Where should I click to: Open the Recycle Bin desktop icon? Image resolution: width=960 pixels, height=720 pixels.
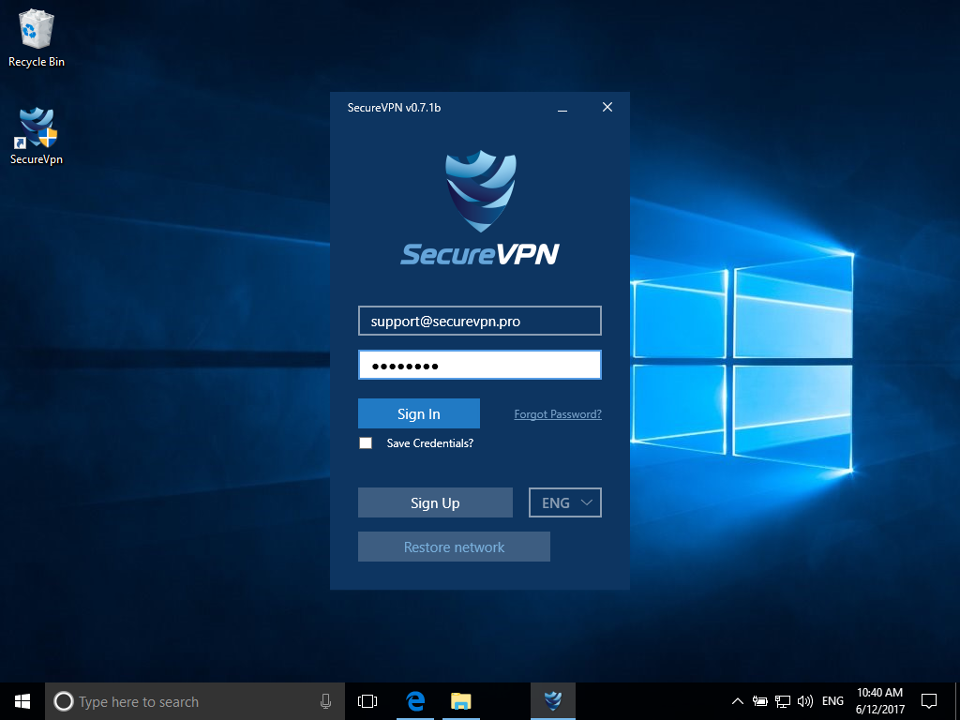(36, 38)
